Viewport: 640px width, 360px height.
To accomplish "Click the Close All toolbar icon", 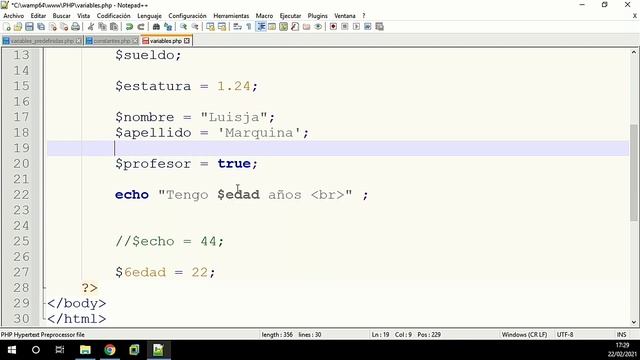I will pyautogui.click(x=64, y=27).
